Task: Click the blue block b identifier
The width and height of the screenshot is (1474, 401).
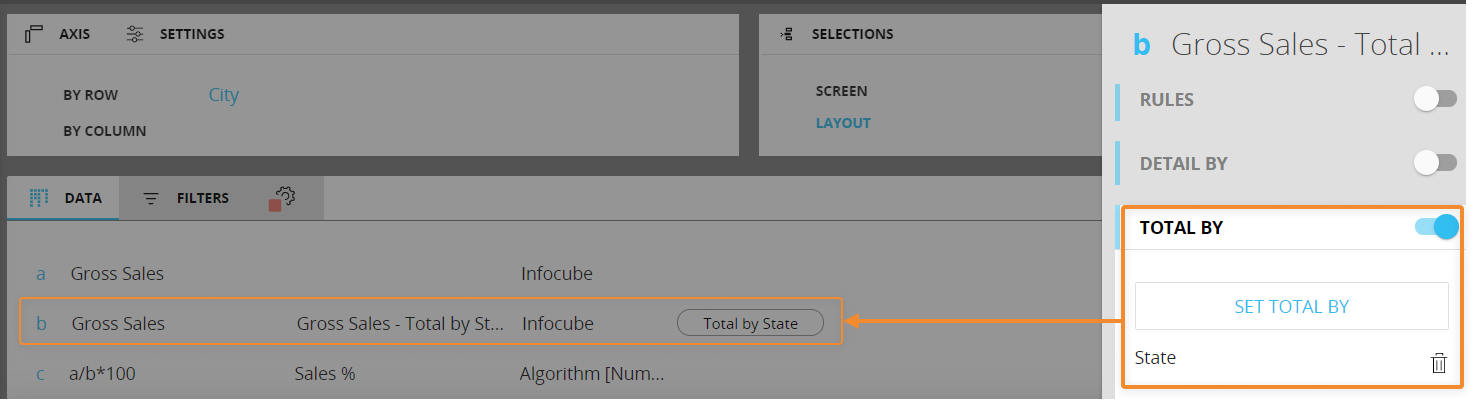Action: pos(1141,45)
